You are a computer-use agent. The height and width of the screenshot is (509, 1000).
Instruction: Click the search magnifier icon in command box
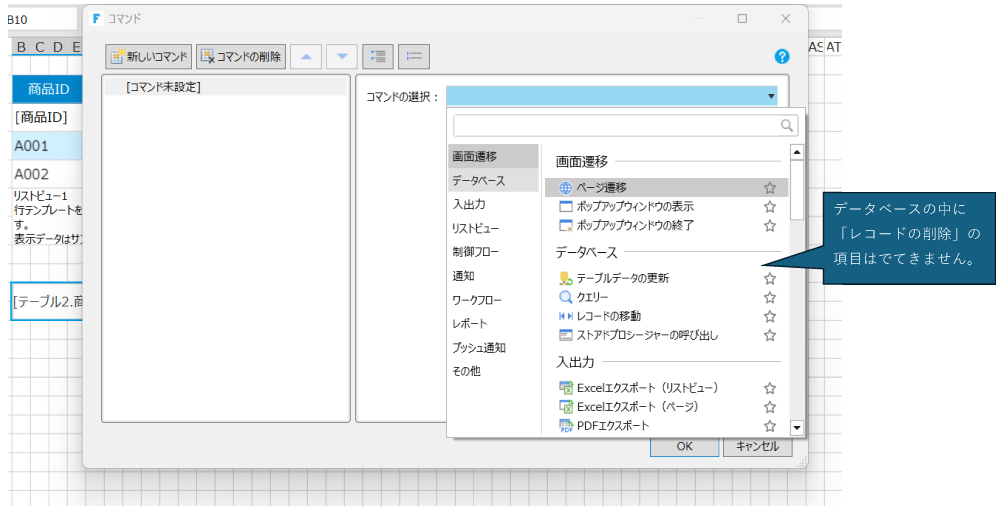(x=787, y=126)
